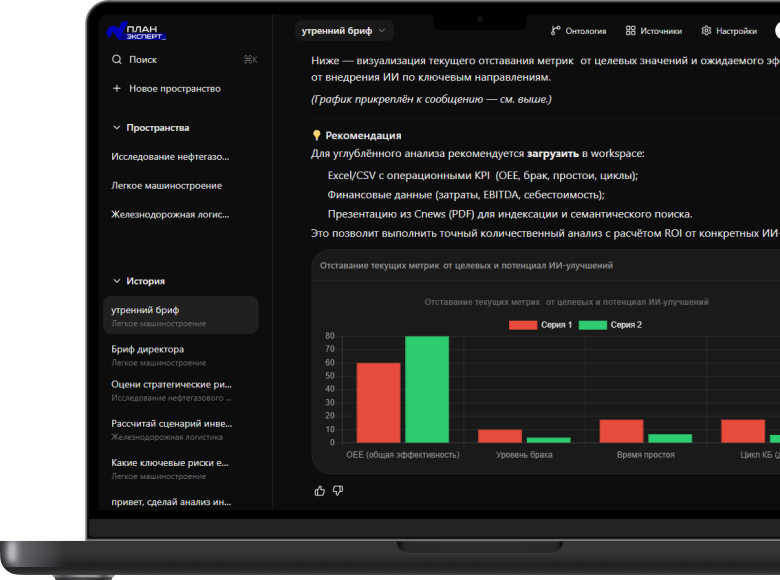Collapse the История section

click(x=117, y=281)
